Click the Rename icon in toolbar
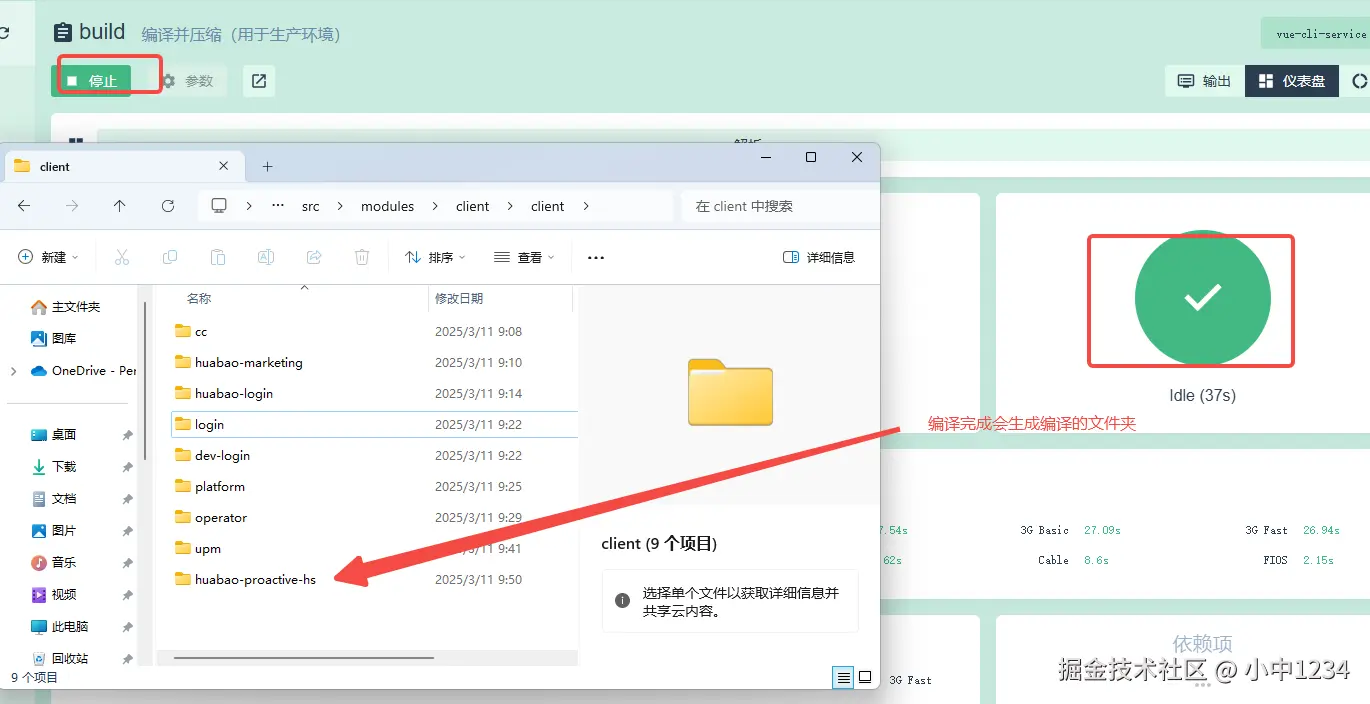 click(x=266, y=257)
